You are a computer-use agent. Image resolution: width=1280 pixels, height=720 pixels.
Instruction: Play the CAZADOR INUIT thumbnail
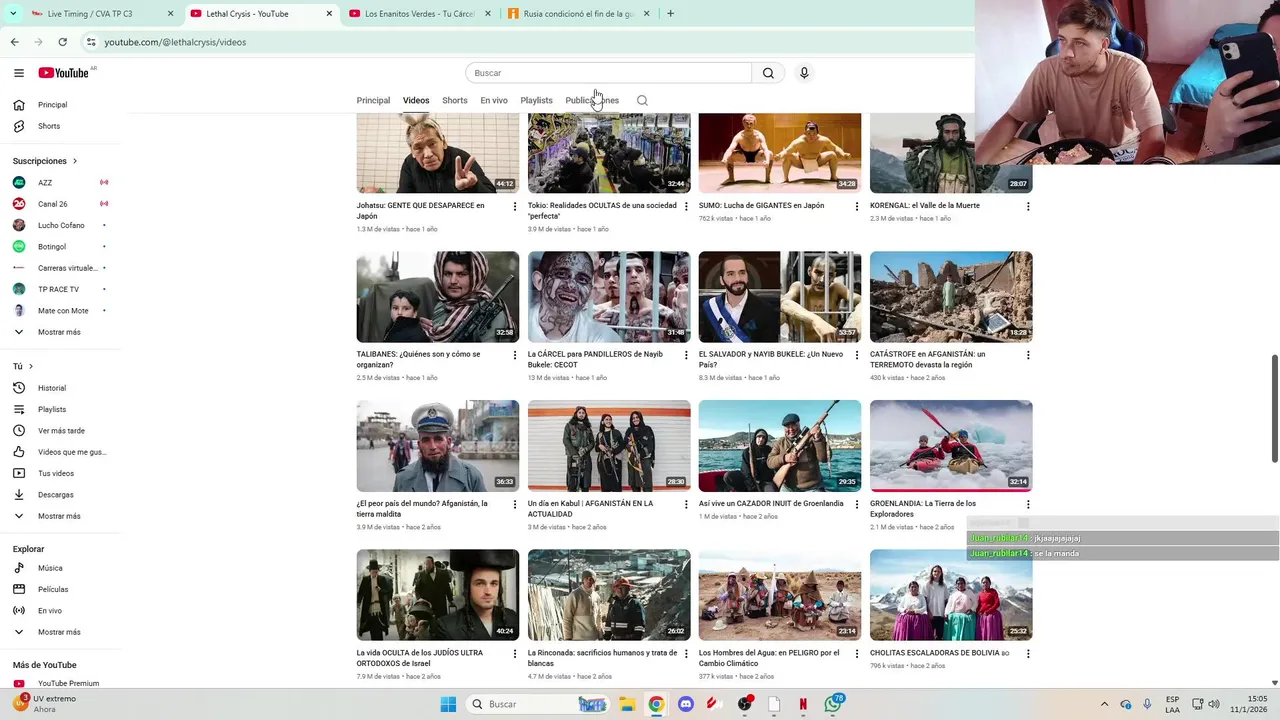coord(780,446)
